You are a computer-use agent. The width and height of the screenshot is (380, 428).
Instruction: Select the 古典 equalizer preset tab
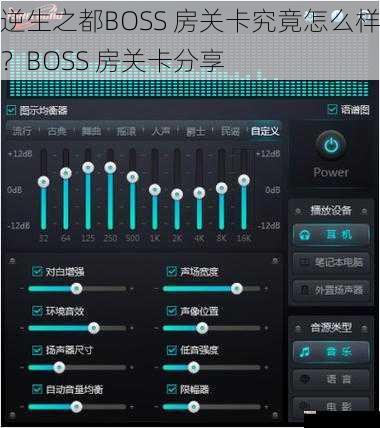tap(57, 131)
